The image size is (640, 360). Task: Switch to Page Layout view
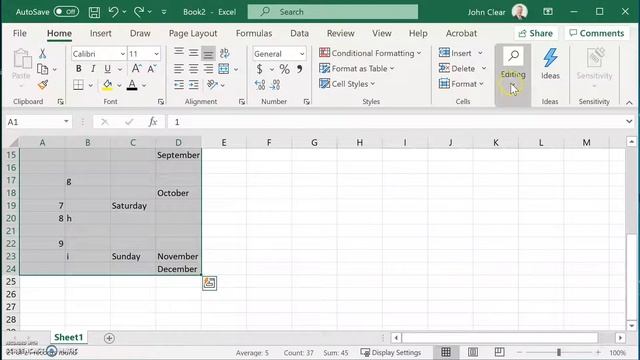coord(473,352)
